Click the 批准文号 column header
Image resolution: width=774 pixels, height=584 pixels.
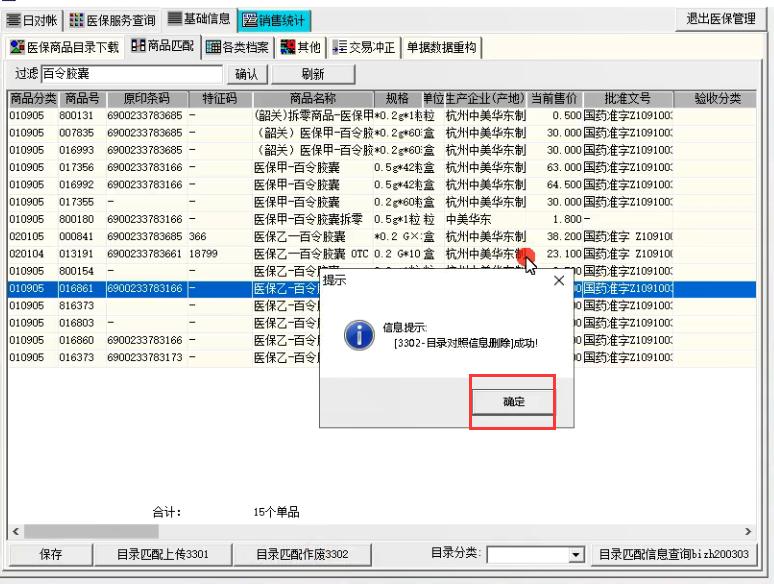627,99
